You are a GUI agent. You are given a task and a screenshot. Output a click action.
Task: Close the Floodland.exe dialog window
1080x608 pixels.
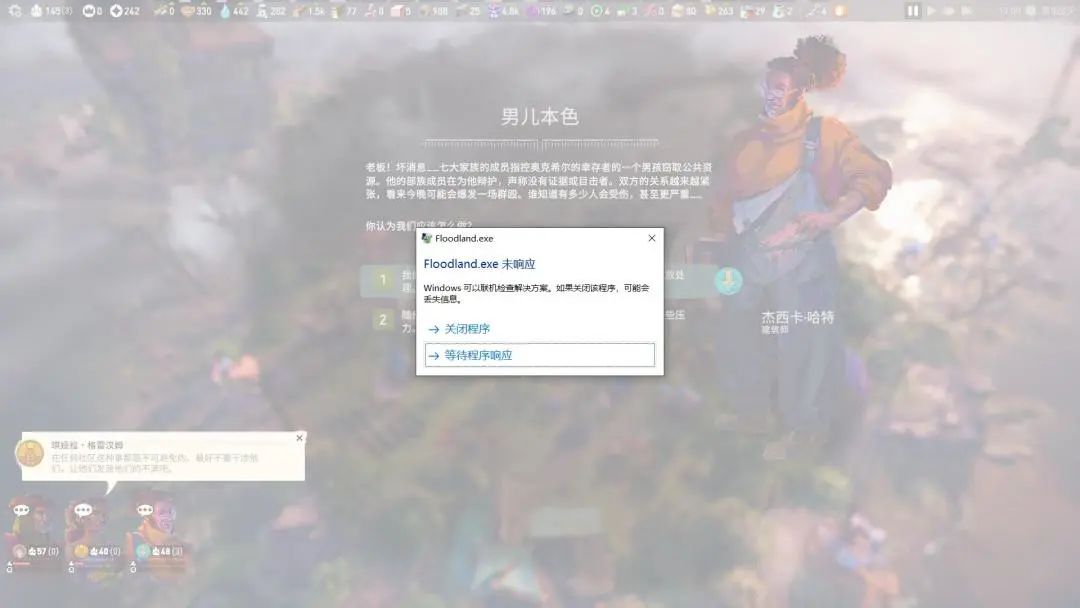pos(651,238)
